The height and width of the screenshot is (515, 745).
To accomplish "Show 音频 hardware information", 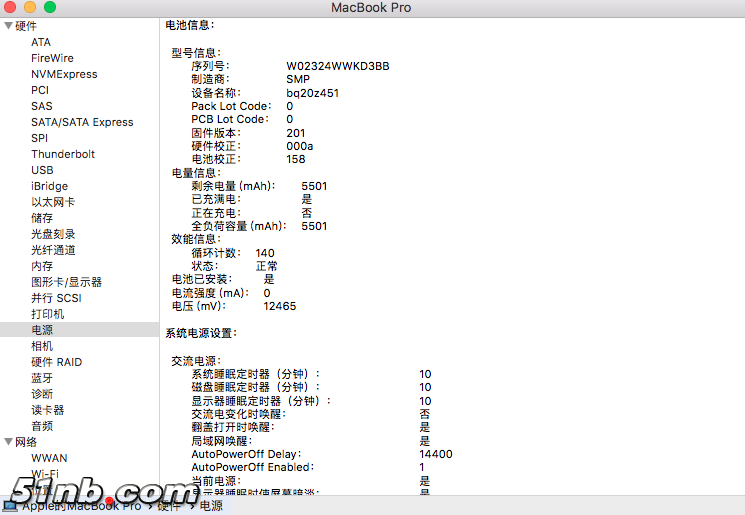I will click(42, 426).
